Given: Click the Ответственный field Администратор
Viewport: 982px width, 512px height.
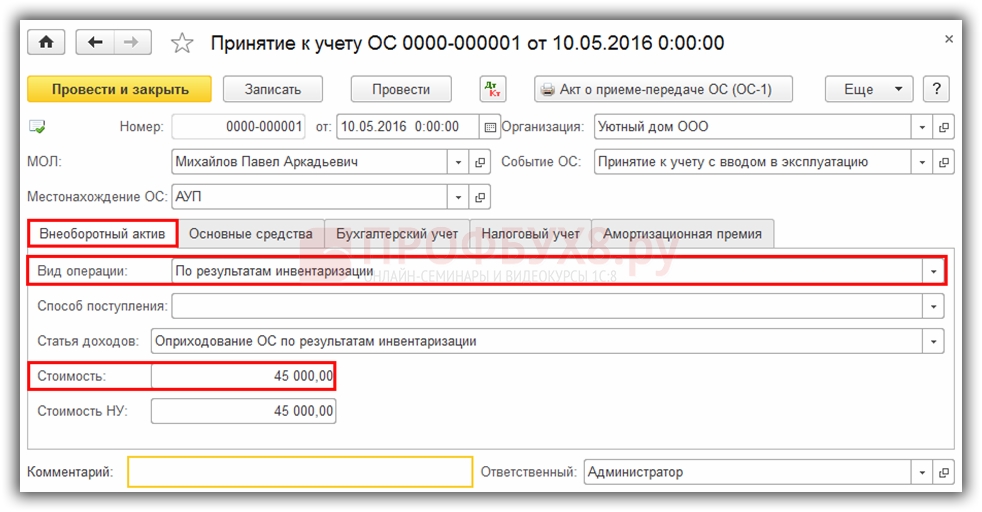Looking at the screenshot, I should click(x=747, y=473).
